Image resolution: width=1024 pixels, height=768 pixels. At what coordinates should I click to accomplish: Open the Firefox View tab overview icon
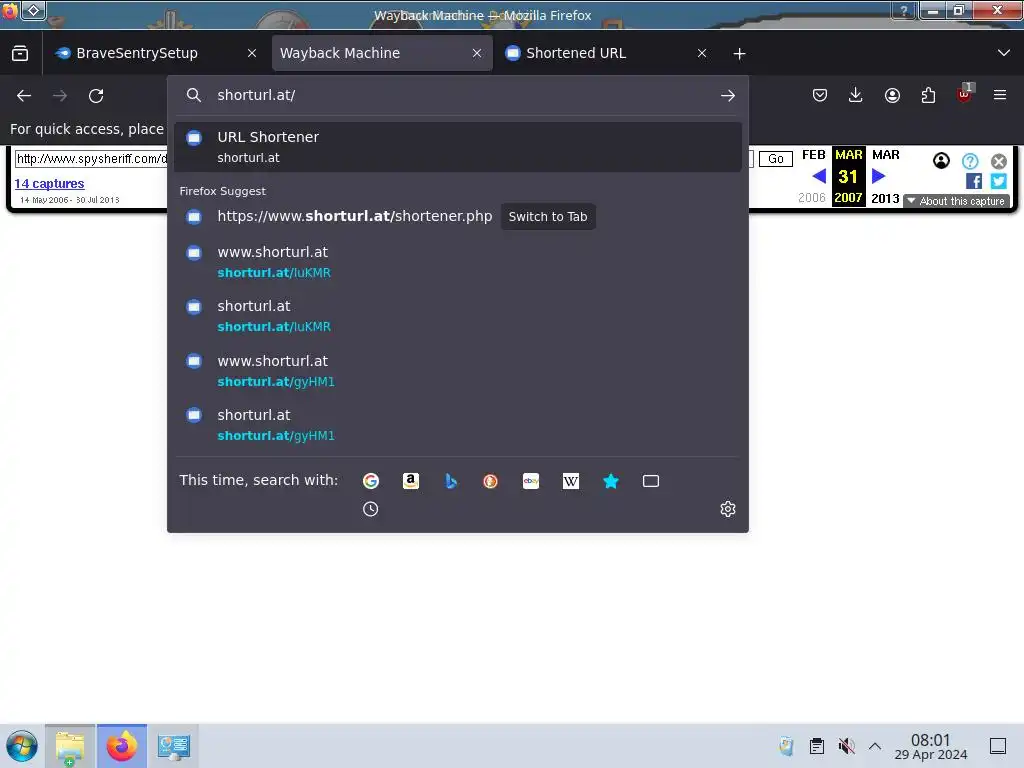(x=20, y=53)
